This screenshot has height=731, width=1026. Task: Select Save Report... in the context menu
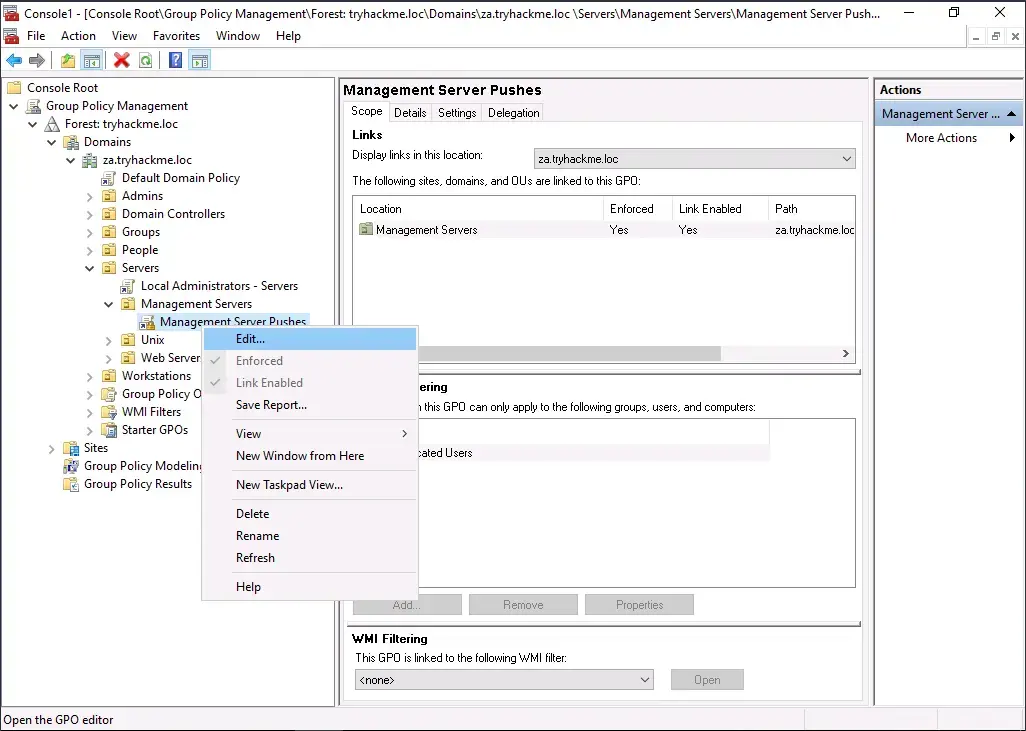pos(310,405)
